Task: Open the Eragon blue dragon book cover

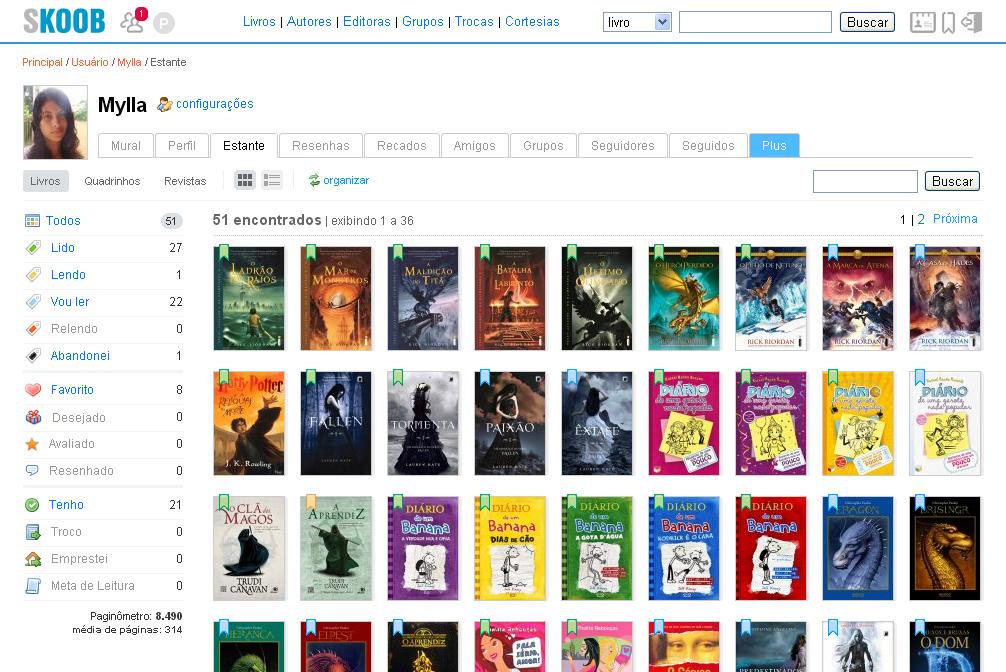Action: (858, 548)
